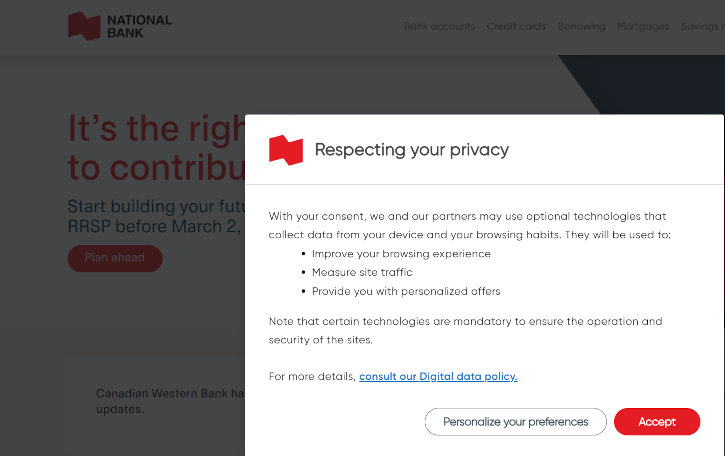Screen dimensions: 725x456
Task: Click the Measure site traffic bullet
Action: coord(362,272)
